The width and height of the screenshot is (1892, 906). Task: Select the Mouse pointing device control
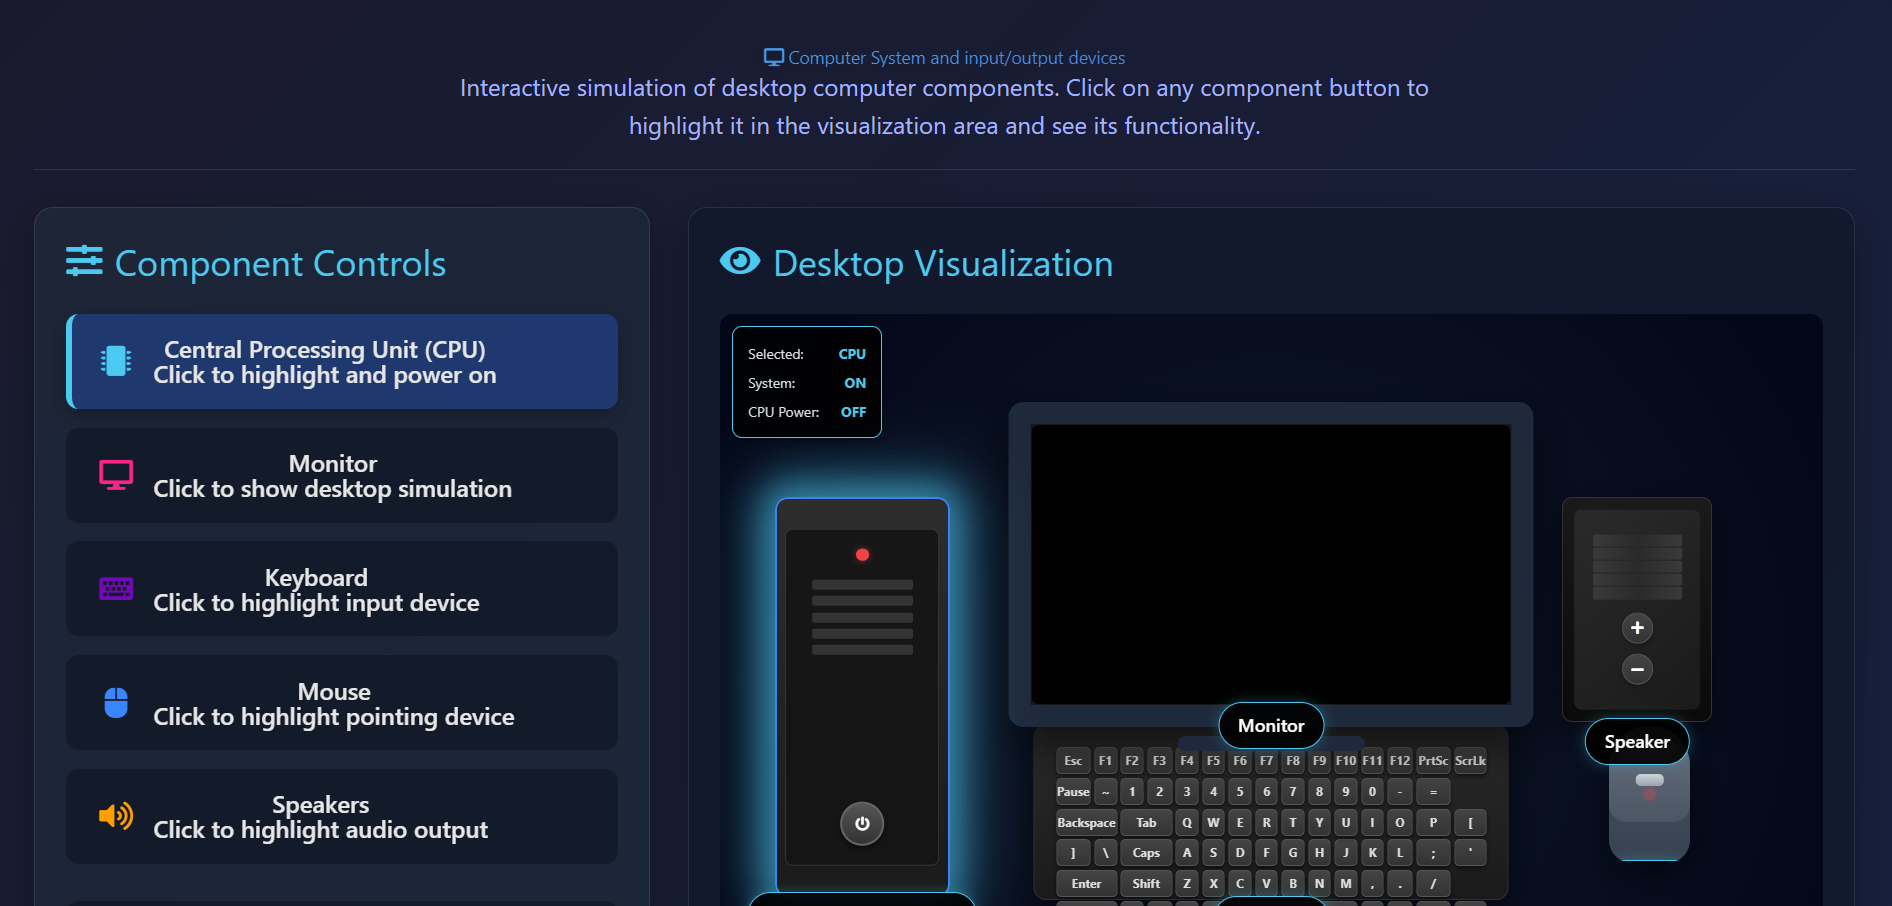(342, 703)
